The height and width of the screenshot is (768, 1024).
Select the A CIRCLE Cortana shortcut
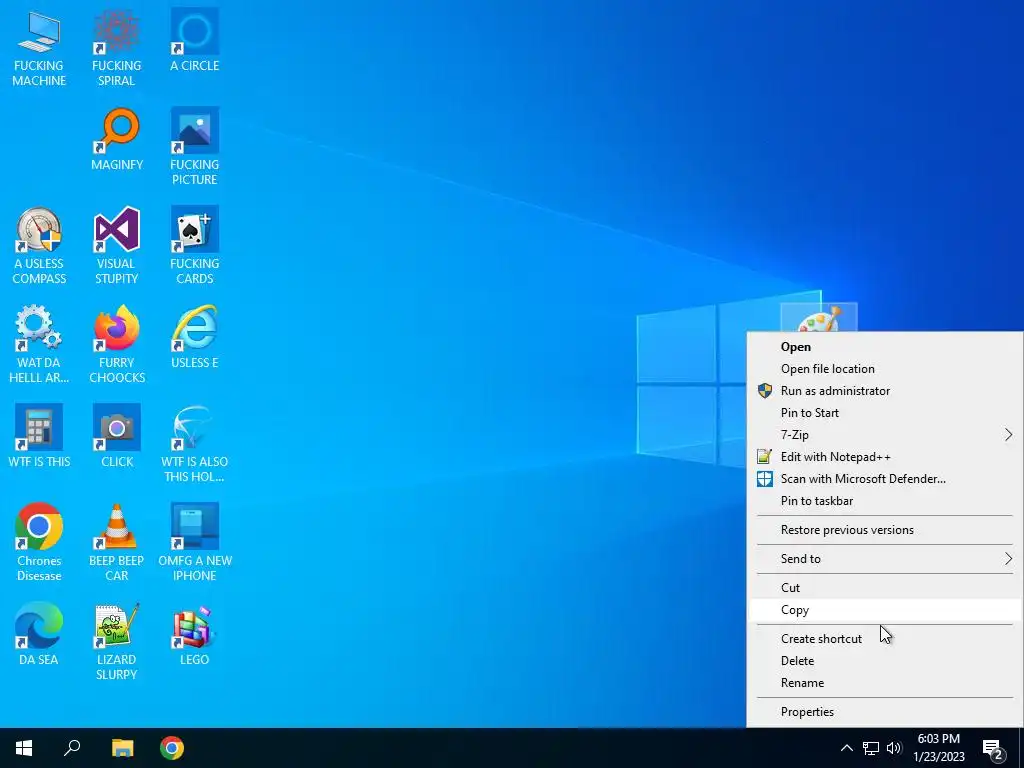click(195, 41)
